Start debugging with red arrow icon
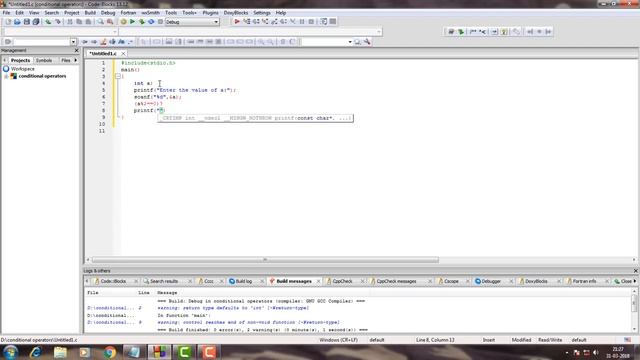 237,22
